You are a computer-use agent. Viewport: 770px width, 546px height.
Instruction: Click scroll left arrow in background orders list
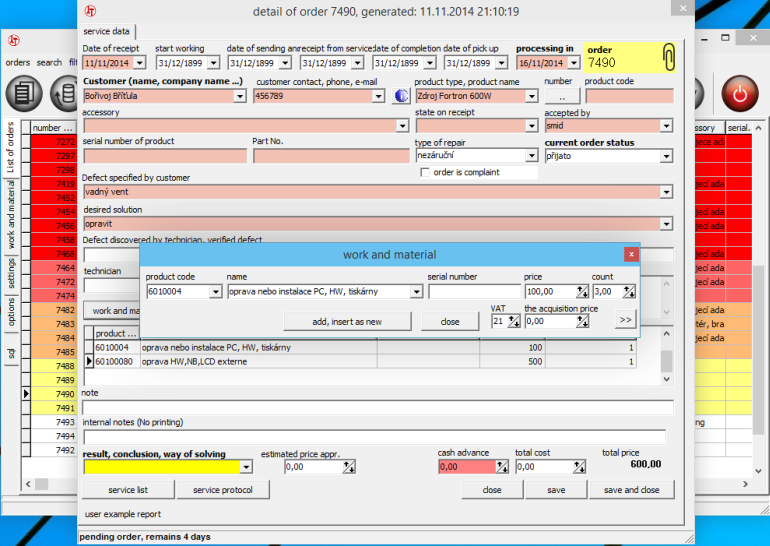coord(28,484)
